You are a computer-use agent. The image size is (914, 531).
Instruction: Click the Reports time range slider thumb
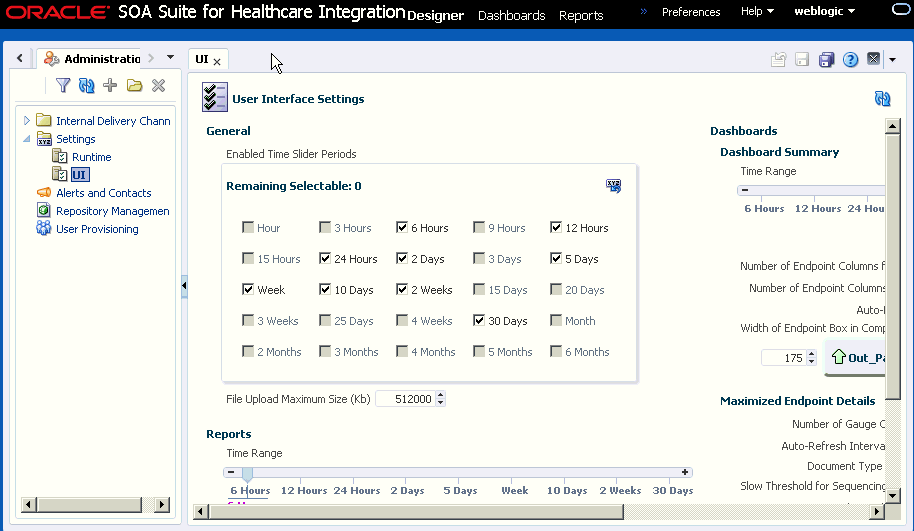click(x=248, y=474)
